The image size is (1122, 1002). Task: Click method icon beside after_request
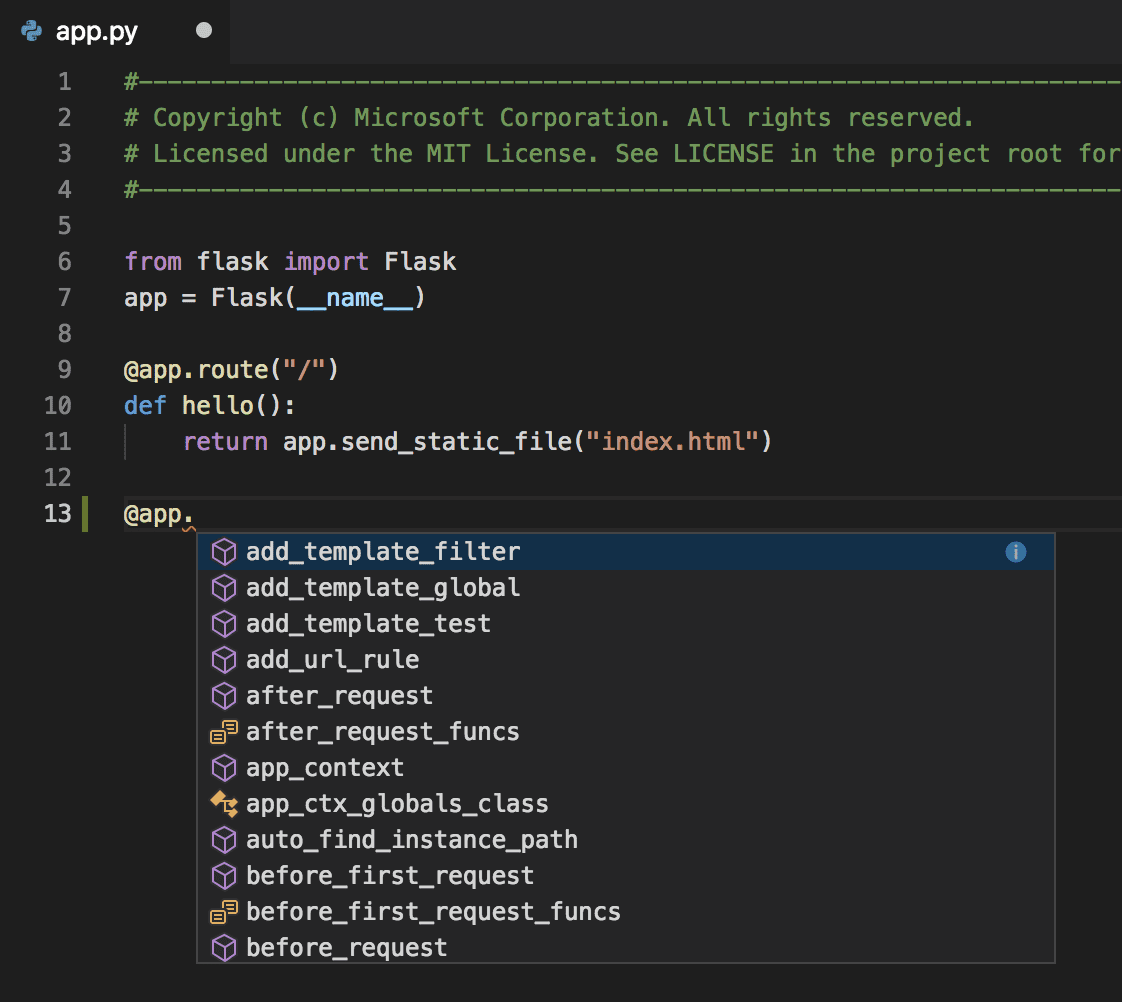click(x=224, y=696)
